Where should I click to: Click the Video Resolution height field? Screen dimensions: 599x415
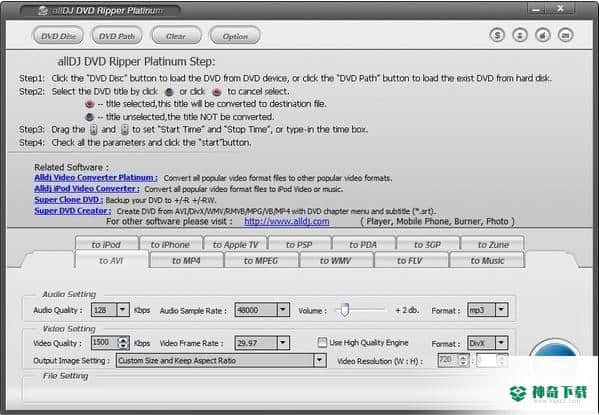(x=487, y=360)
